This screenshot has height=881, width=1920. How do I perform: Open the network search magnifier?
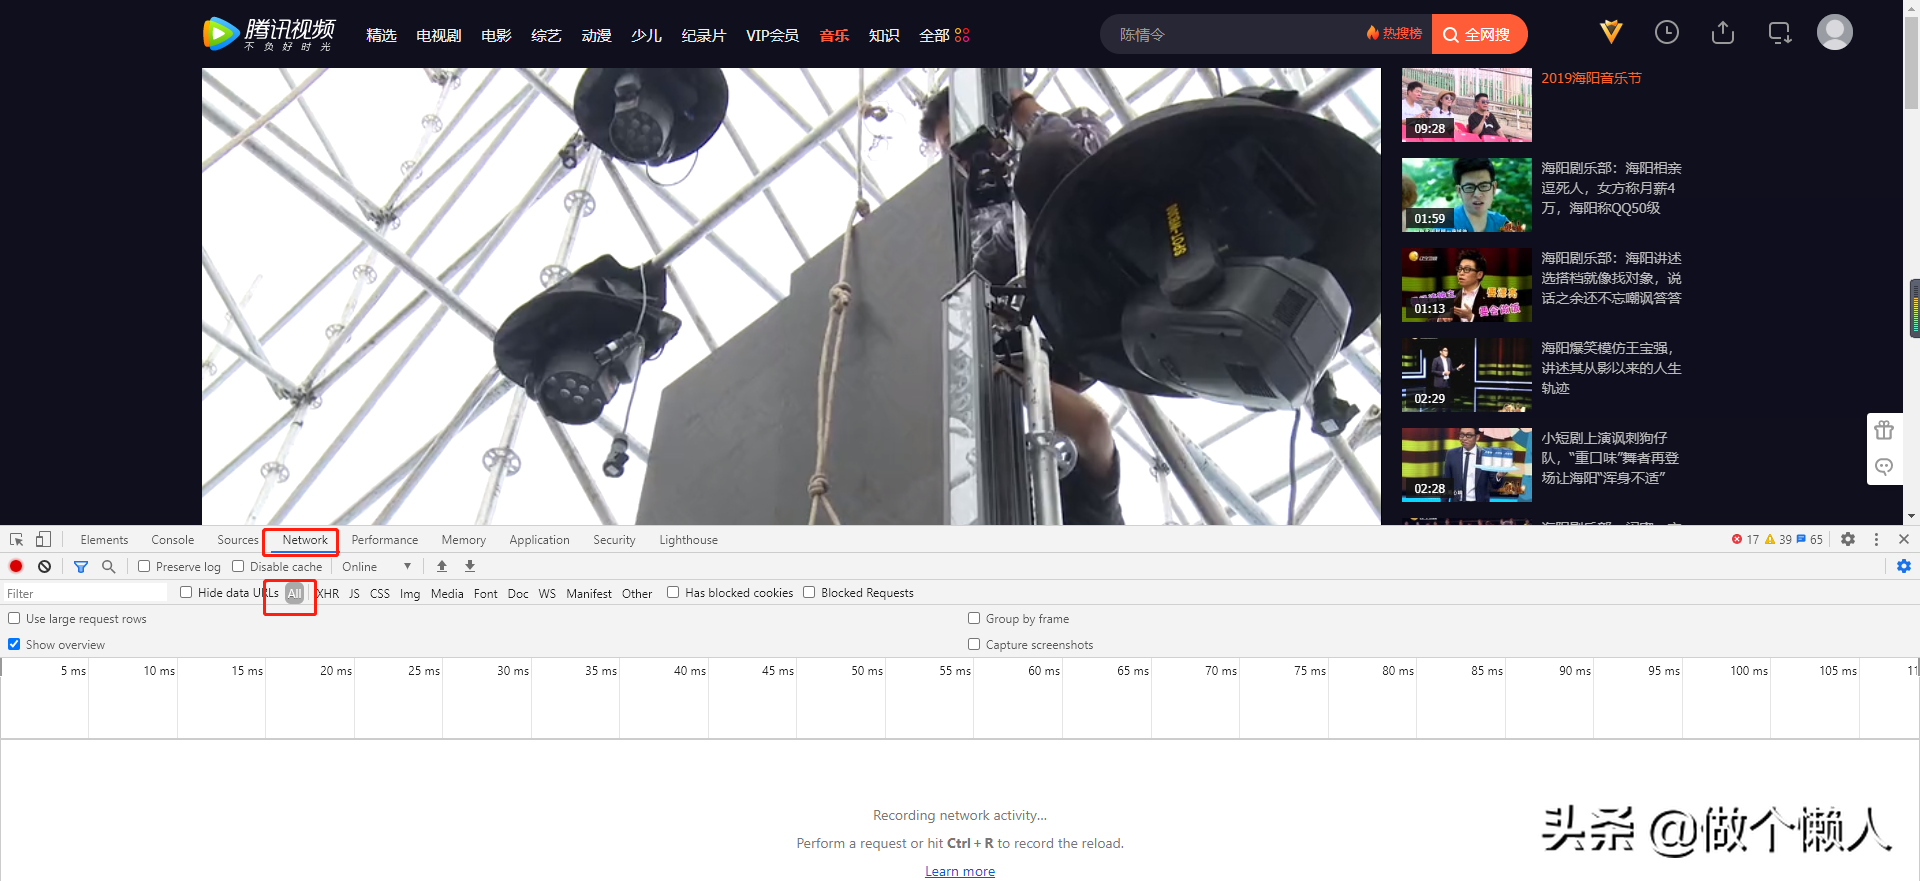[109, 566]
